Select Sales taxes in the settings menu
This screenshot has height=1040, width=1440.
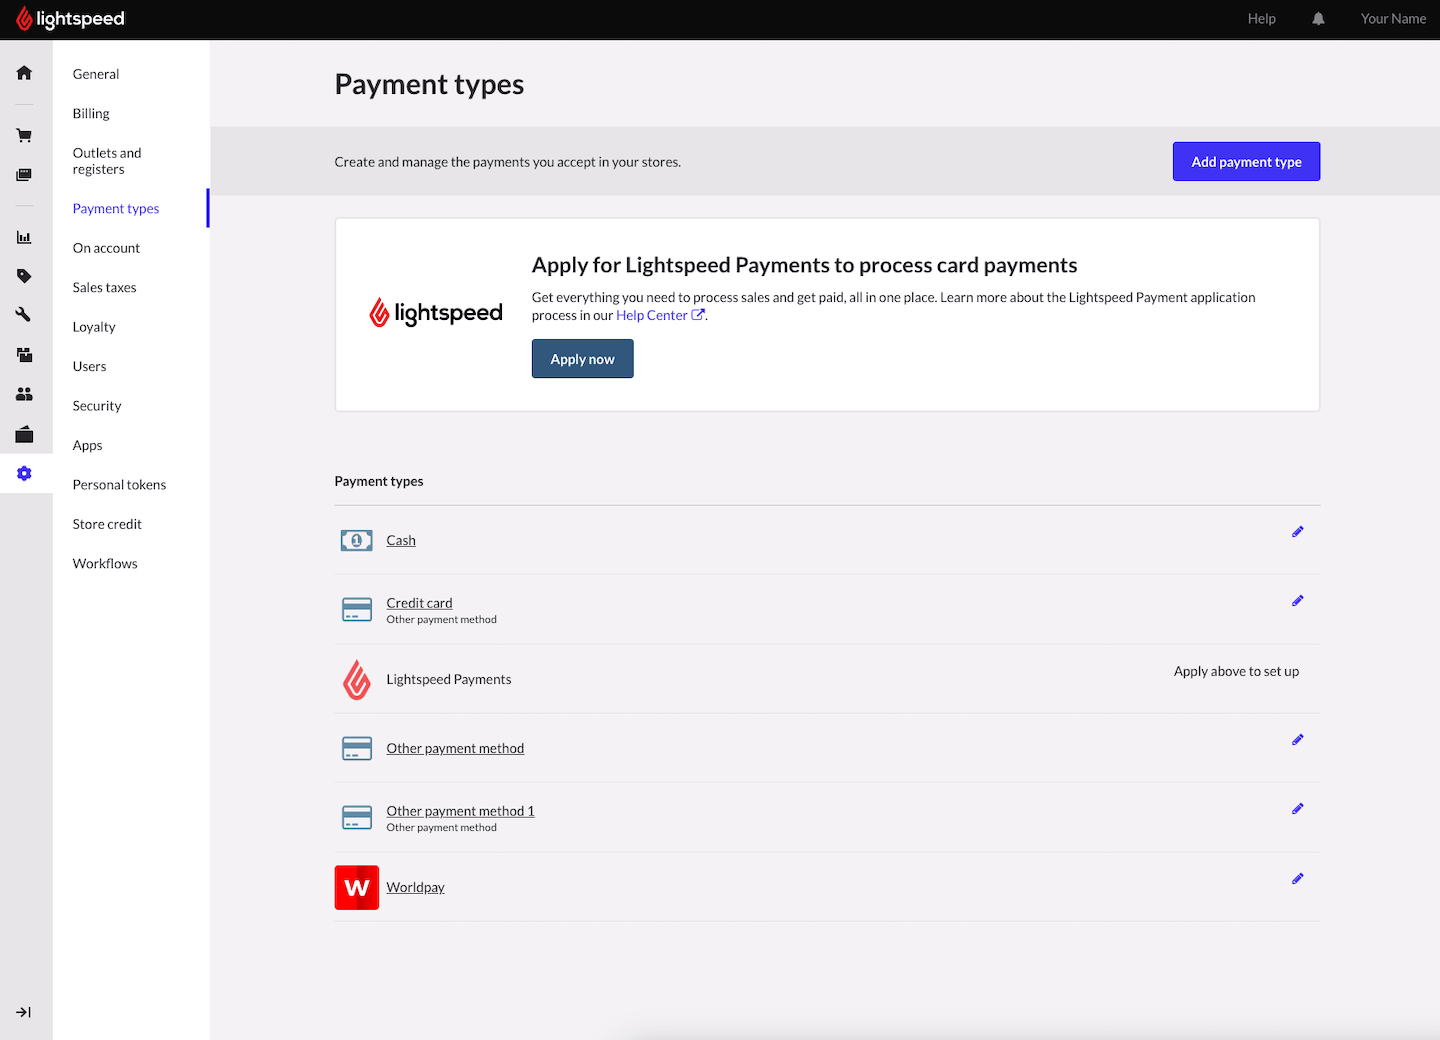[x=104, y=288]
